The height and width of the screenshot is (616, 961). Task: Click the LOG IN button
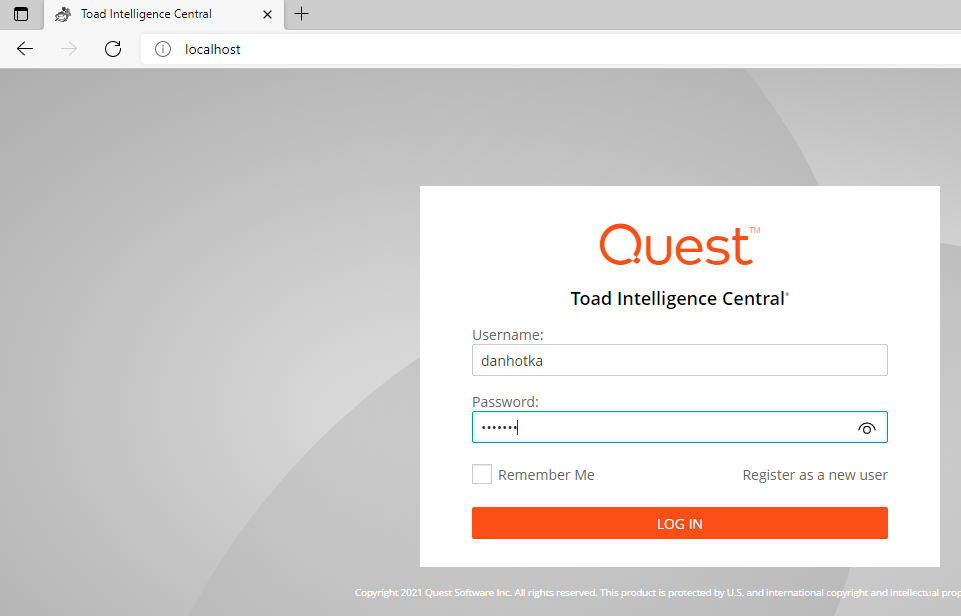679,523
